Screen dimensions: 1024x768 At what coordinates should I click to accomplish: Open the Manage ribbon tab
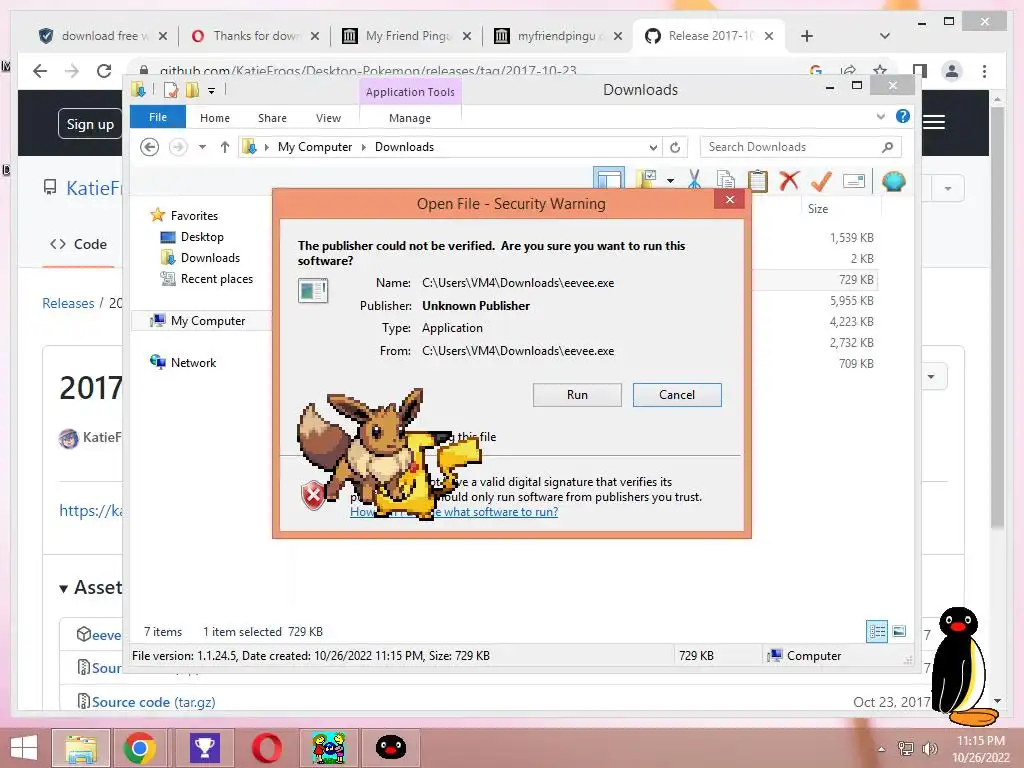(410, 118)
